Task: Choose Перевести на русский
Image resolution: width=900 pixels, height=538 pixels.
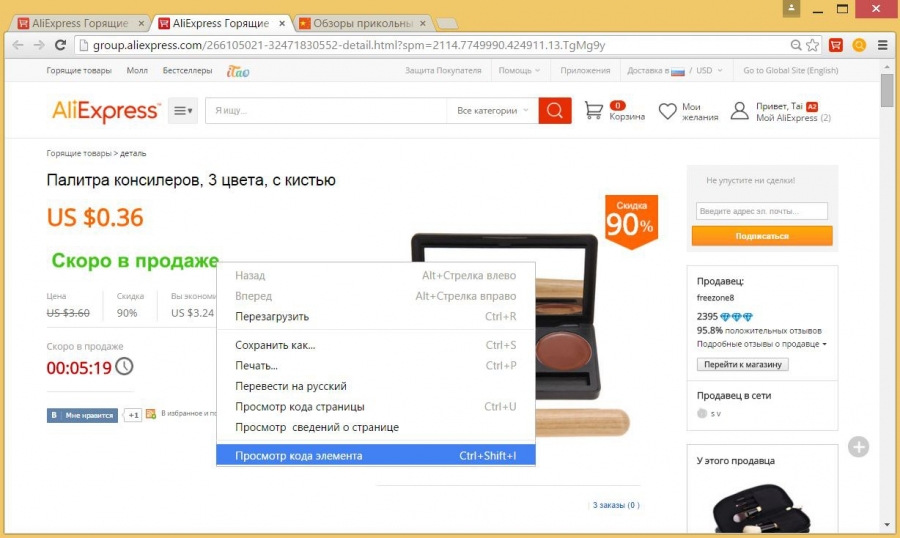Action: 375,386
